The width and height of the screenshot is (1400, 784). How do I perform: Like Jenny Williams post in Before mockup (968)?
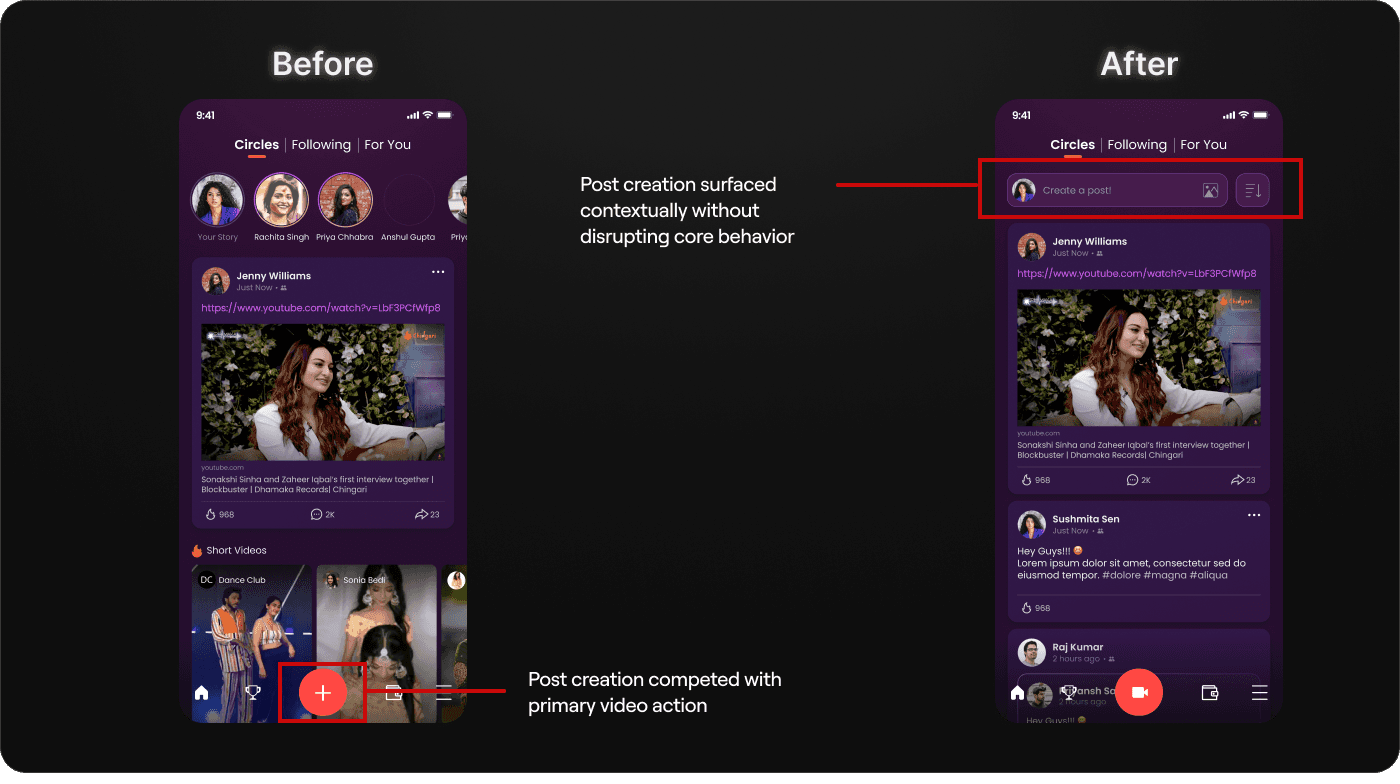[219, 514]
